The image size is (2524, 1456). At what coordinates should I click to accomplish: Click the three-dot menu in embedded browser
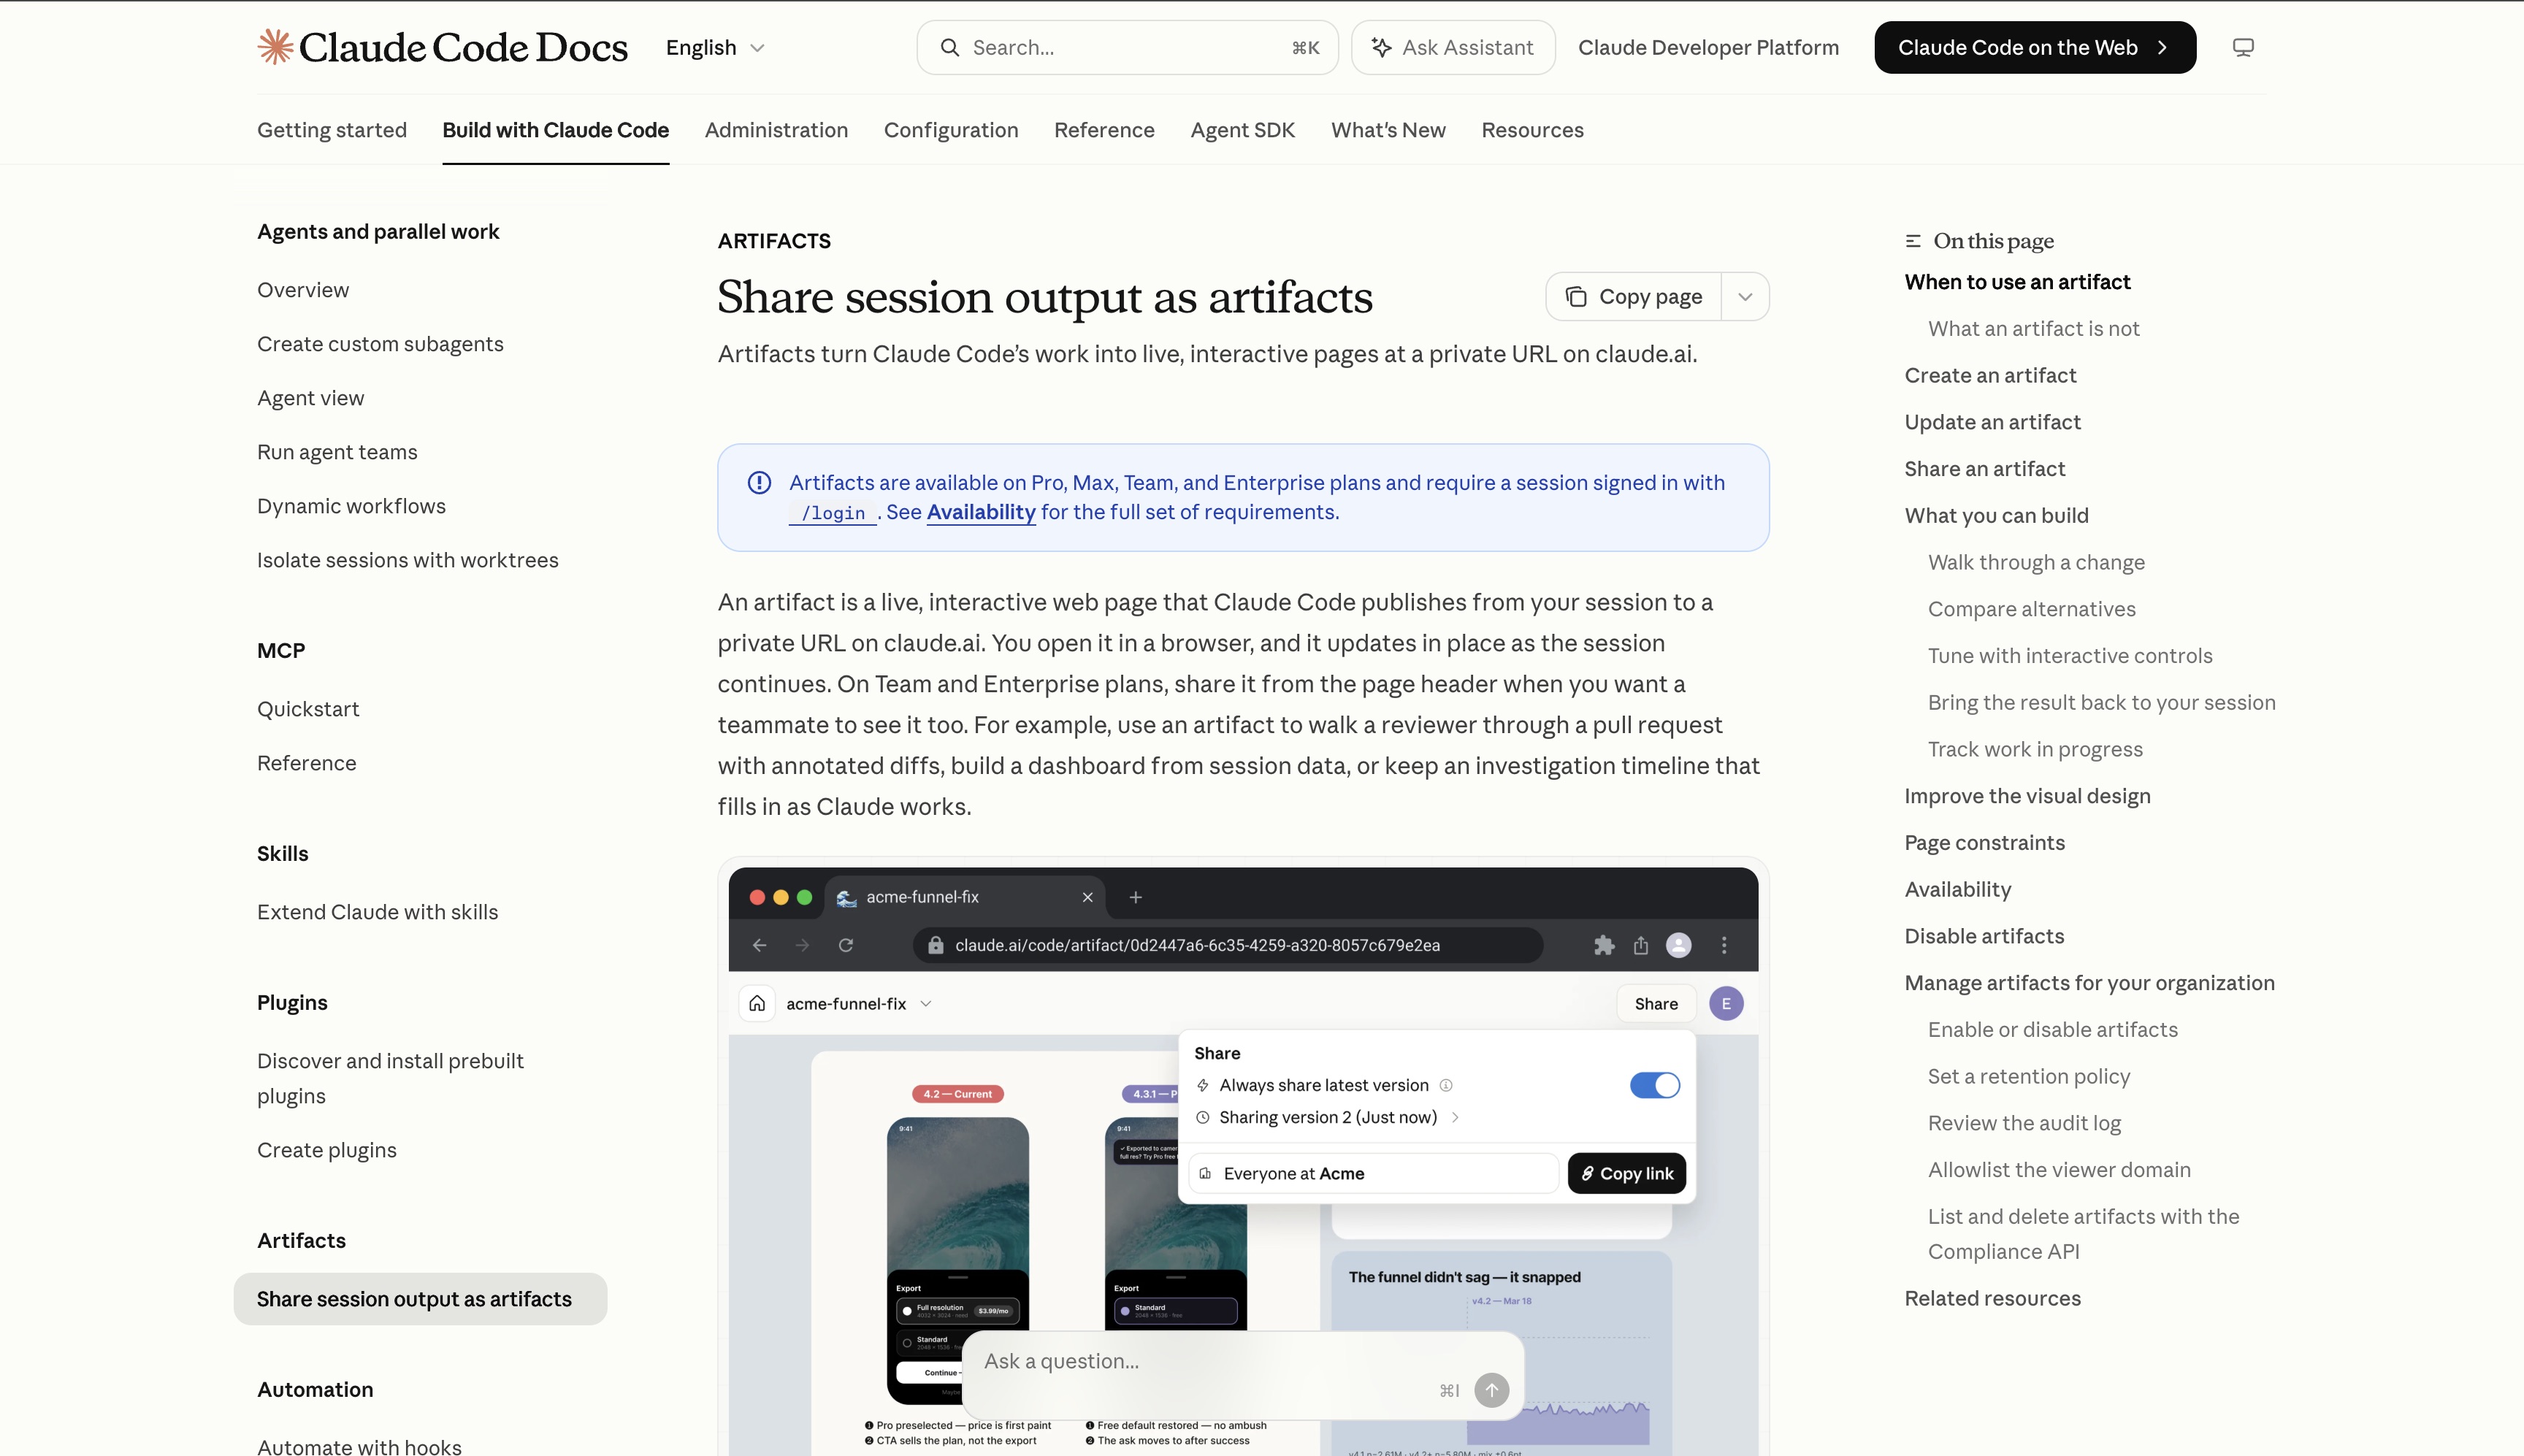(1724, 945)
